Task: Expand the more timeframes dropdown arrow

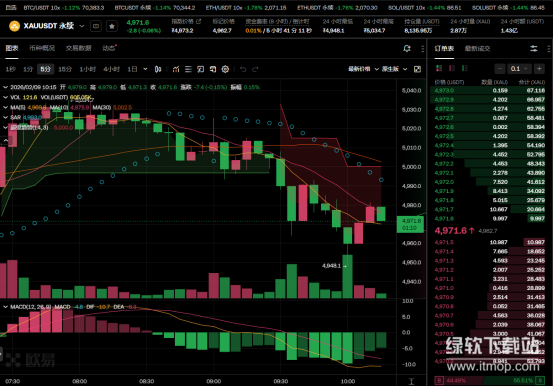Action: (145, 69)
